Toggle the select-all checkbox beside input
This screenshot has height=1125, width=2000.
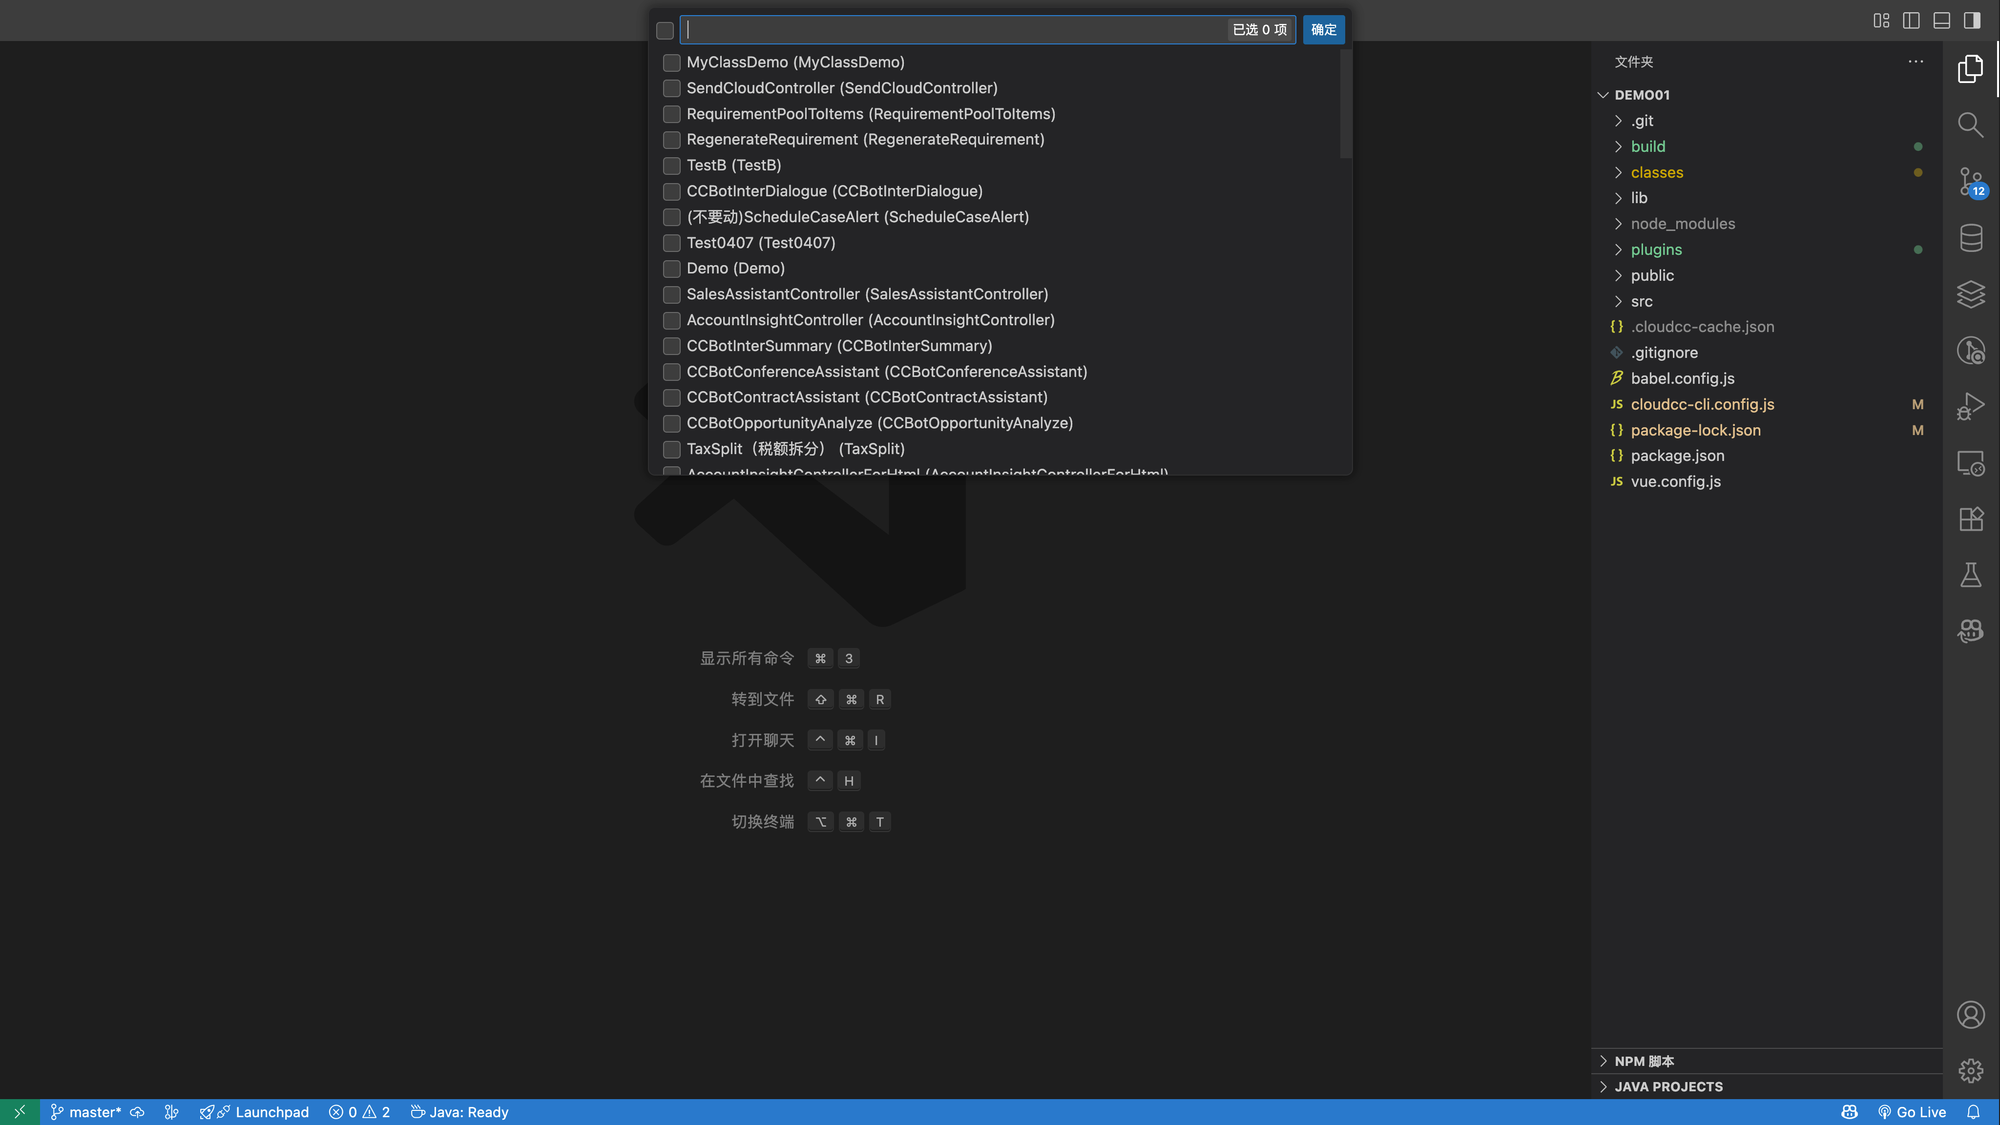coord(665,31)
